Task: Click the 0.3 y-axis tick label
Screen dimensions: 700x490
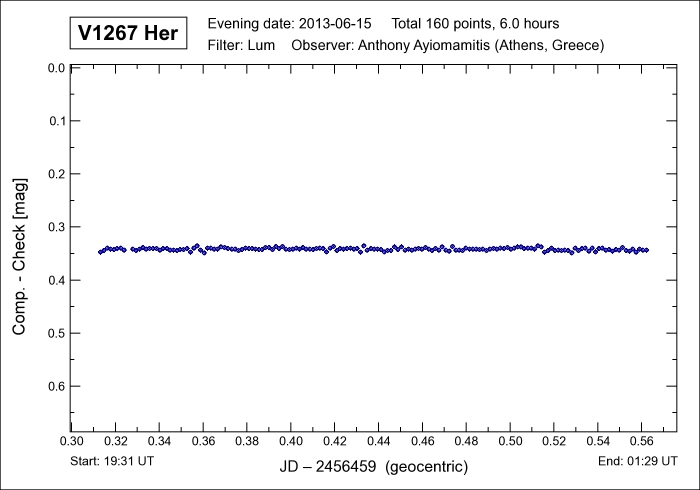Action: point(57,227)
